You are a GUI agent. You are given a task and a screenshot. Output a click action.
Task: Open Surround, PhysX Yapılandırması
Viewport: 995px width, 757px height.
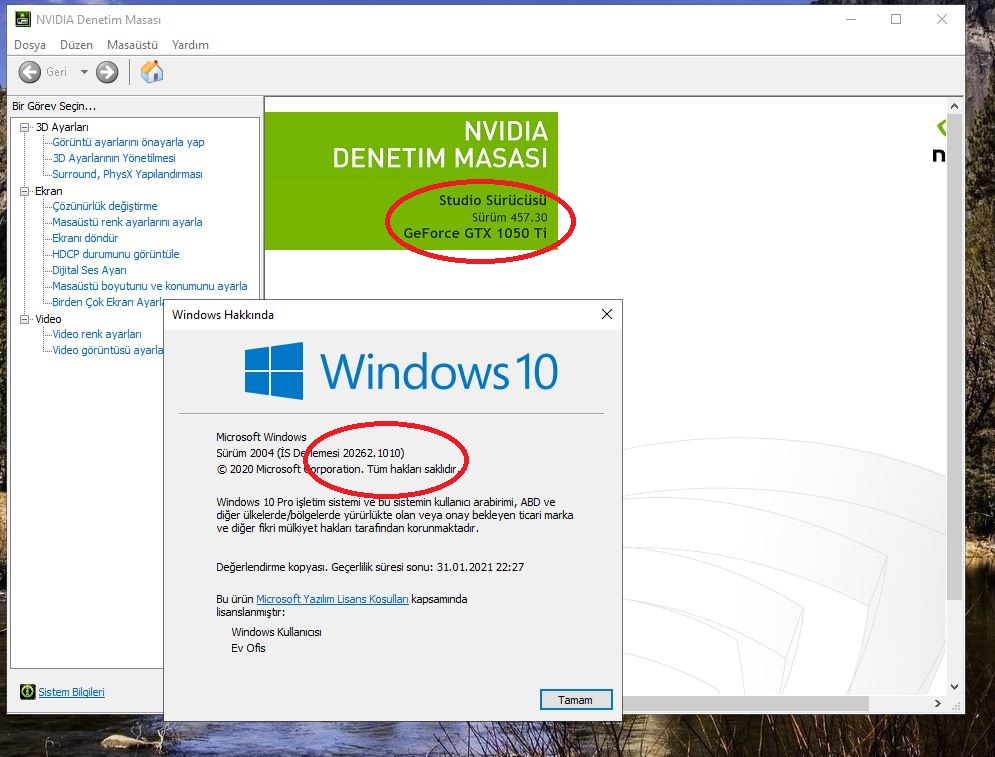pos(127,174)
